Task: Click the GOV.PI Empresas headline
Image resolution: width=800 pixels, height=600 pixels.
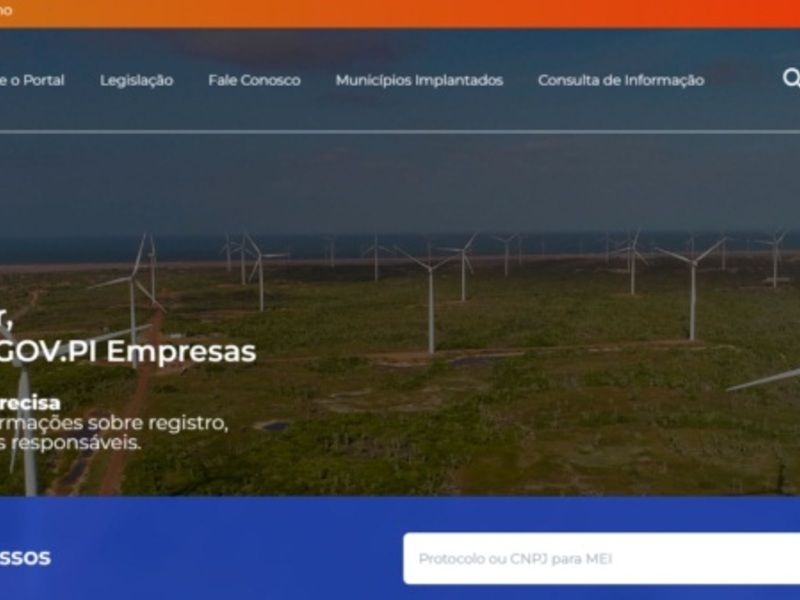Action: coord(128,351)
